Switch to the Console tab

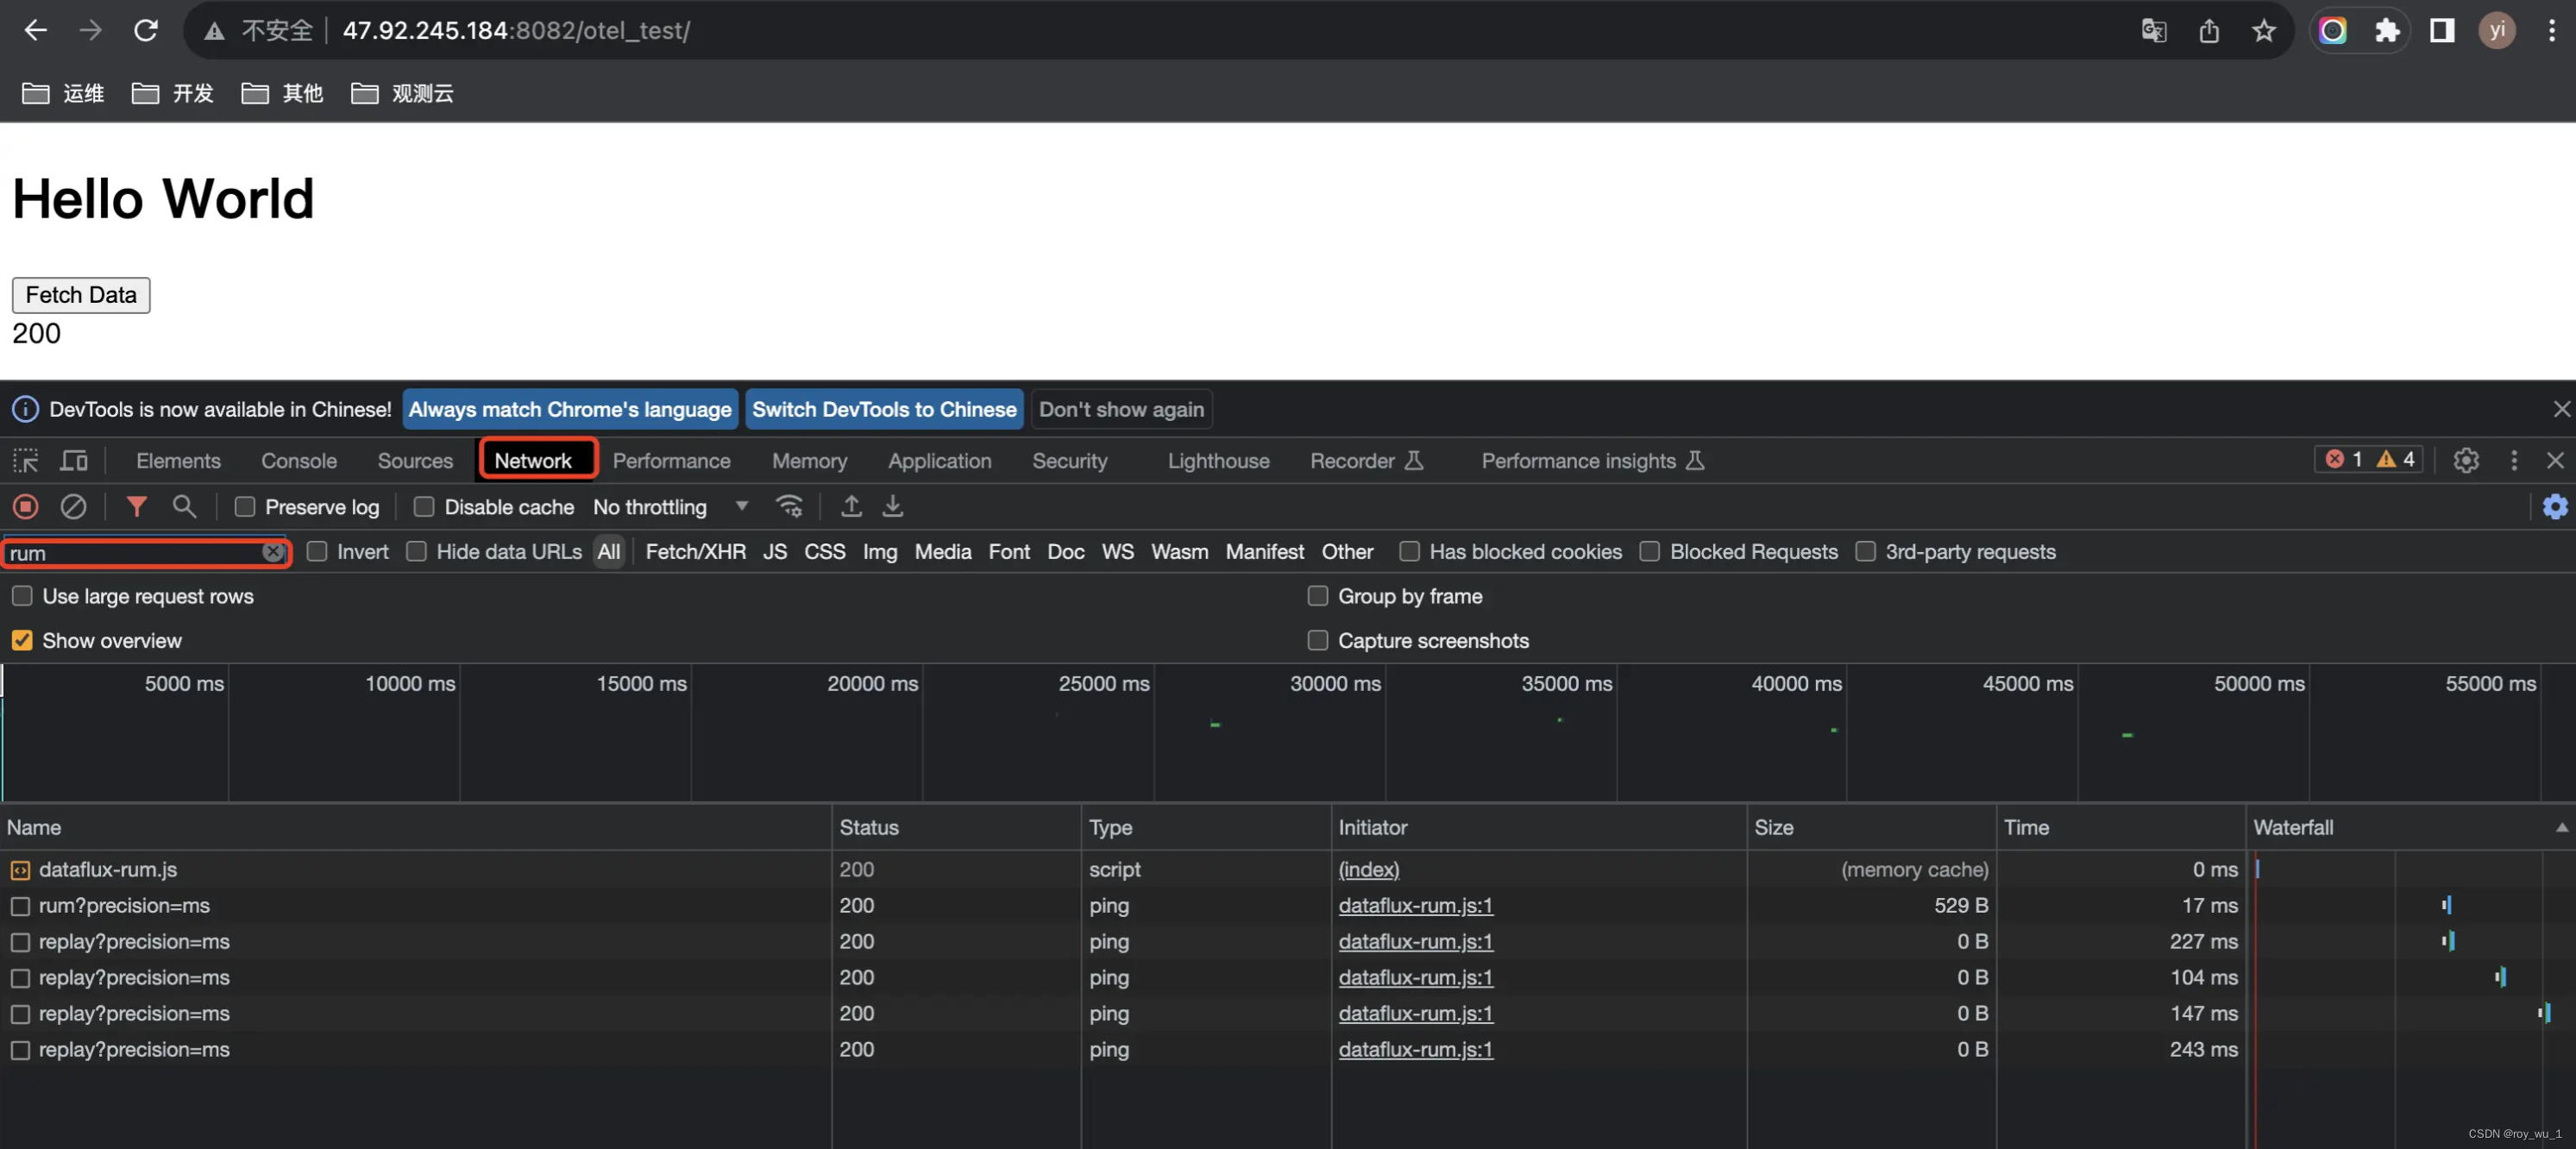298,461
